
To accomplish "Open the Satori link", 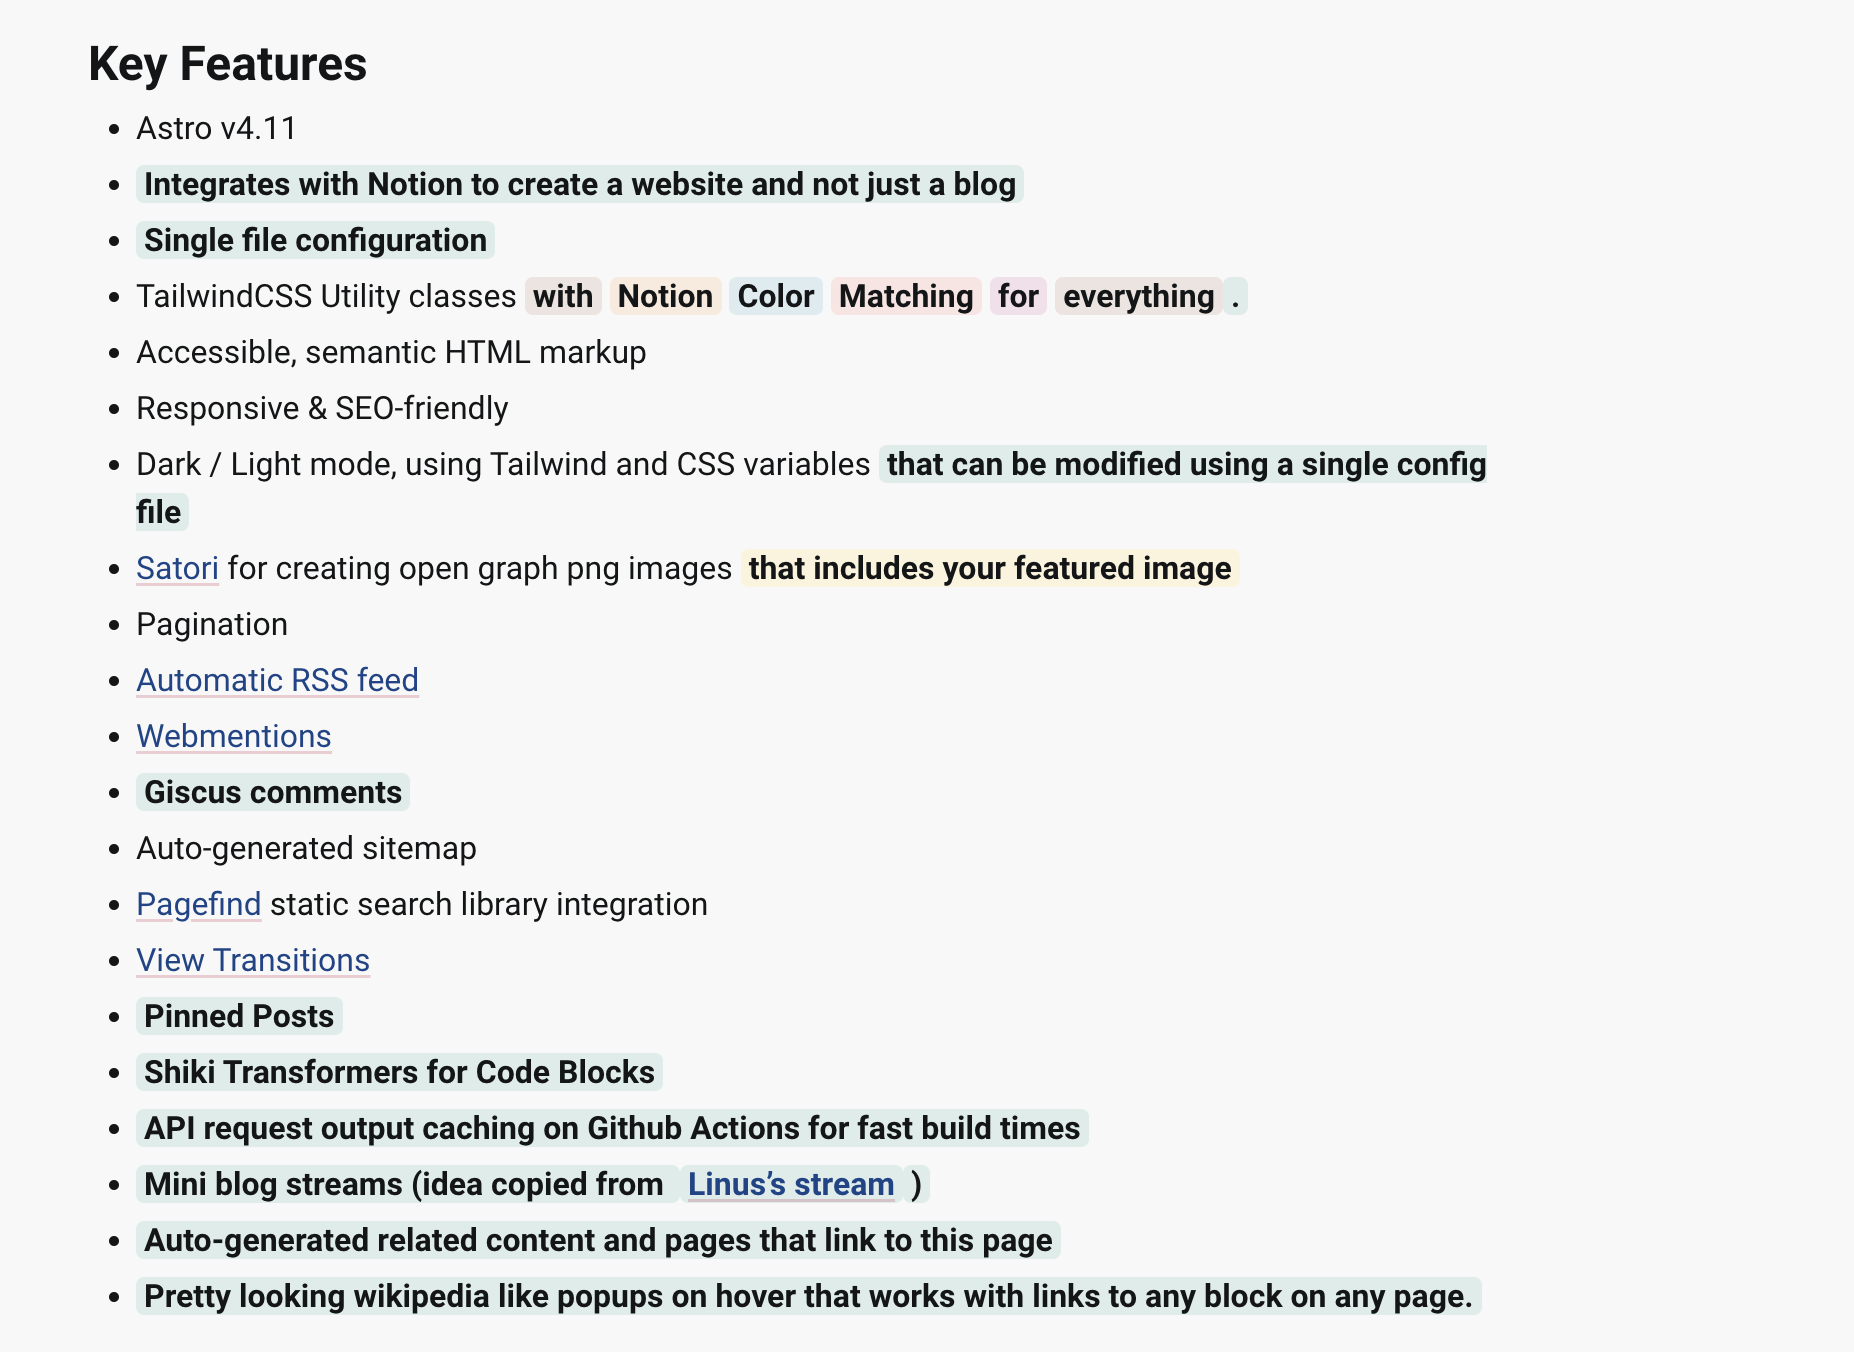I will [177, 568].
